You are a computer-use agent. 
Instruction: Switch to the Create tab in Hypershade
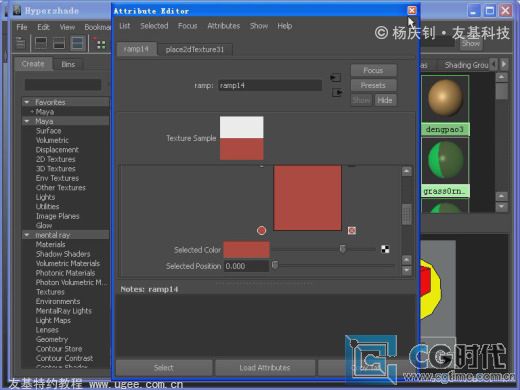(33, 64)
